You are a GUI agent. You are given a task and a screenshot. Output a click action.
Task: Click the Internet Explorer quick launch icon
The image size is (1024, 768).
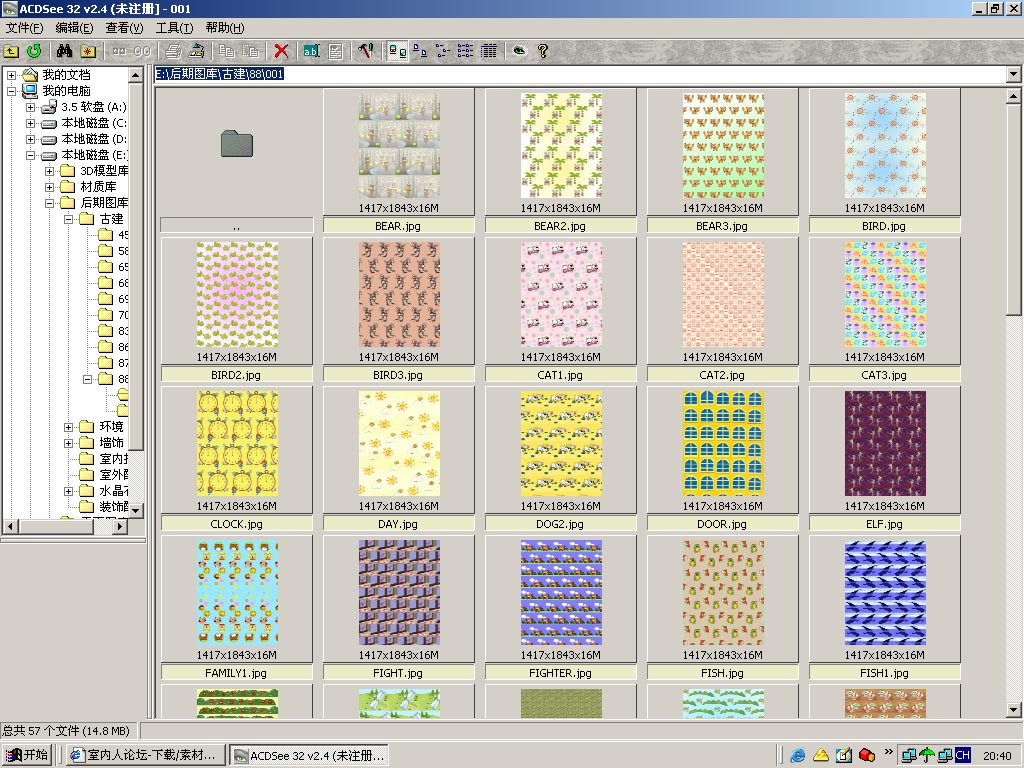pos(797,755)
